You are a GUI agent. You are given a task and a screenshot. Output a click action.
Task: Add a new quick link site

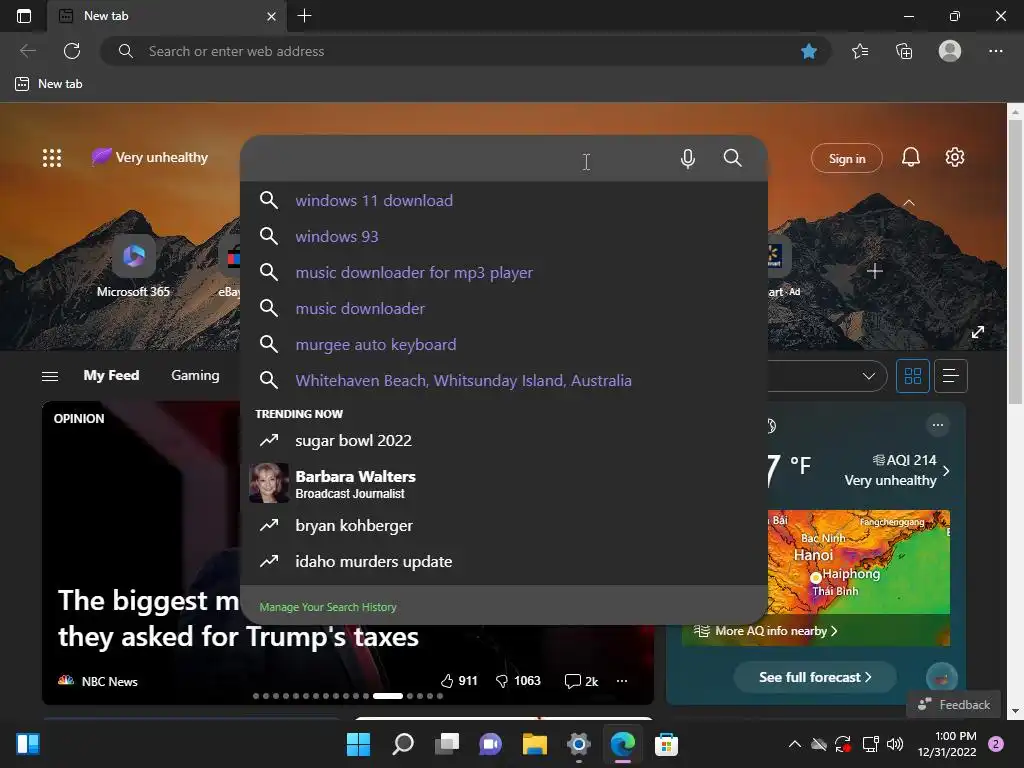(874, 271)
